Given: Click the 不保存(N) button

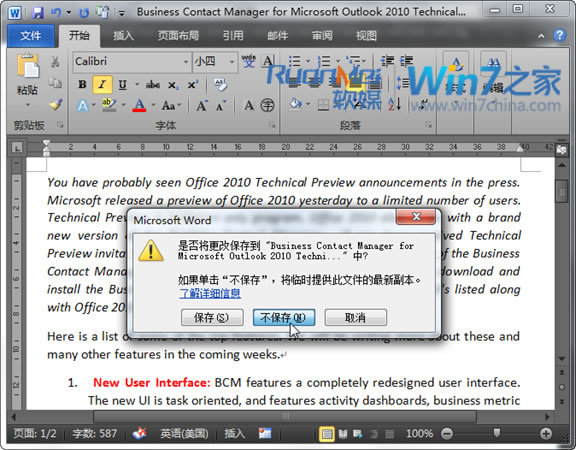Looking at the screenshot, I should pyautogui.click(x=284, y=317).
